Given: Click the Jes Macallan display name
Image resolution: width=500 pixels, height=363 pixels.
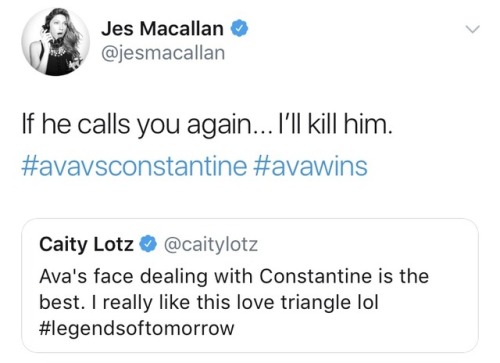Looking at the screenshot, I should (x=162, y=28).
